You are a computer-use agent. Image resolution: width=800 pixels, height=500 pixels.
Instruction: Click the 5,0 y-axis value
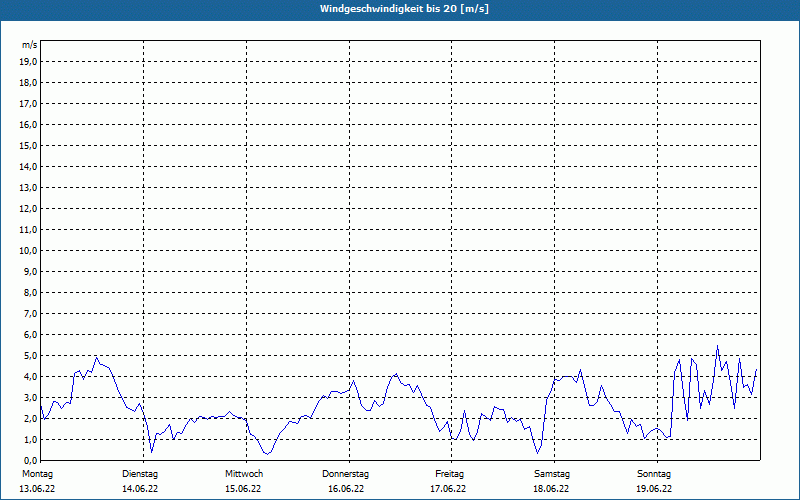[x=30, y=355]
